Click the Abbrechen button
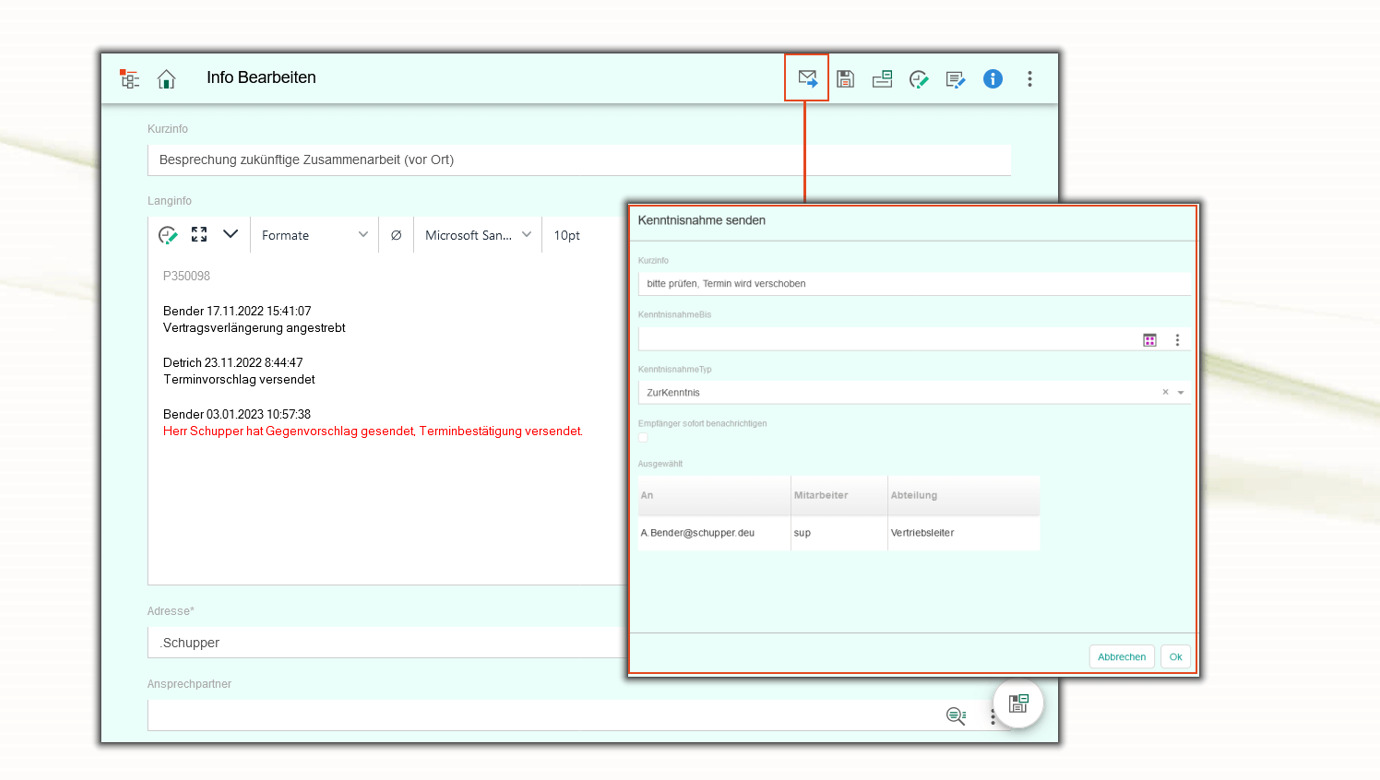Screen dimensions: 1380x780 (x=1121, y=657)
